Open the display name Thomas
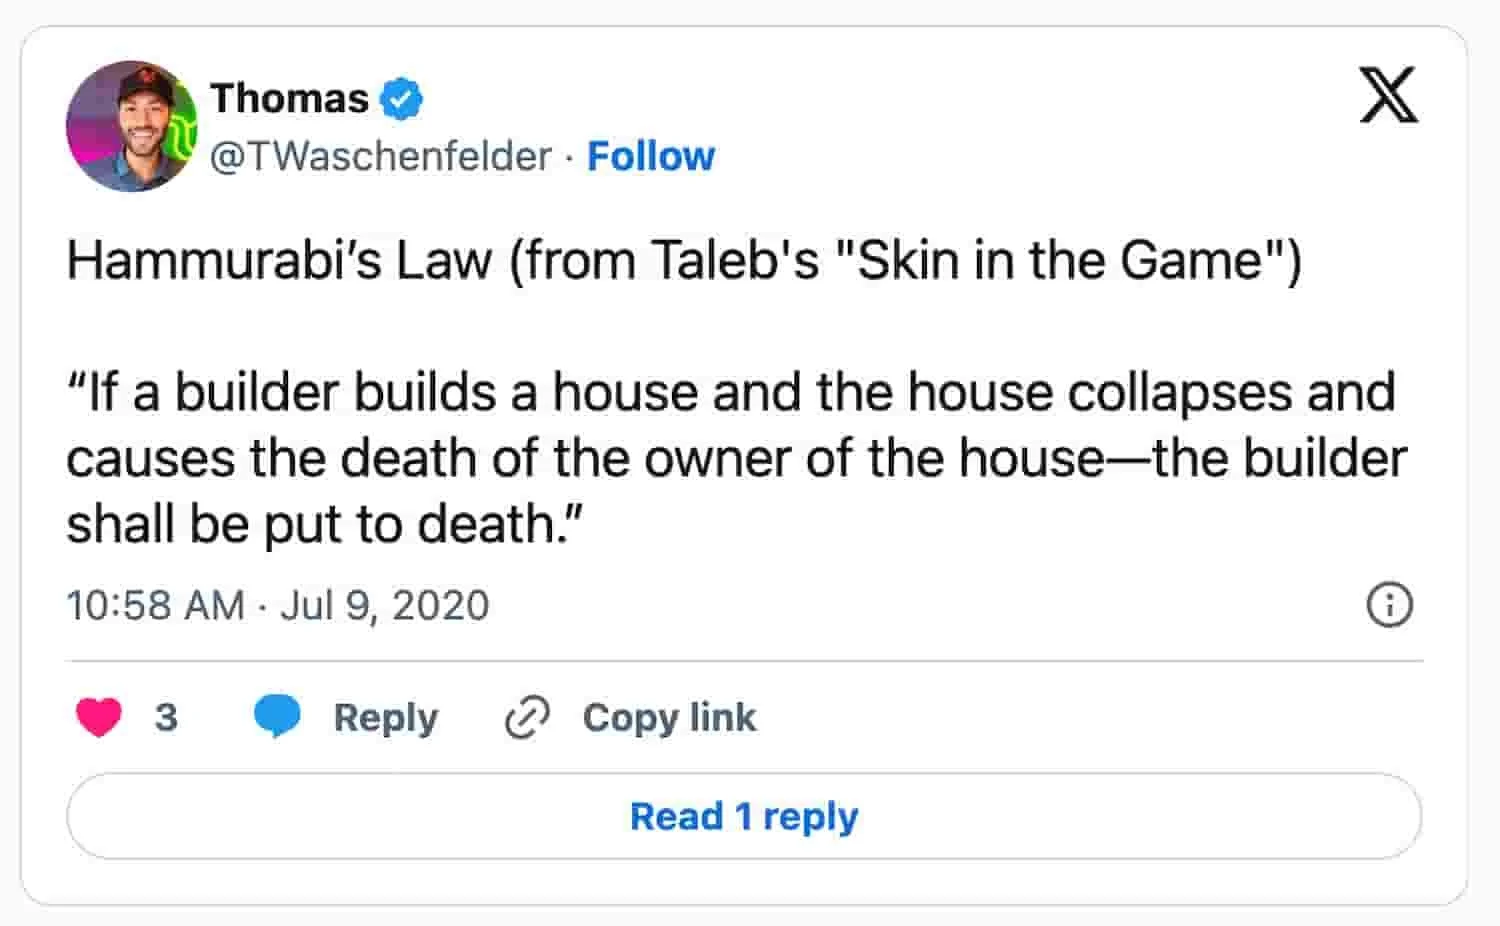 [x=289, y=98]
